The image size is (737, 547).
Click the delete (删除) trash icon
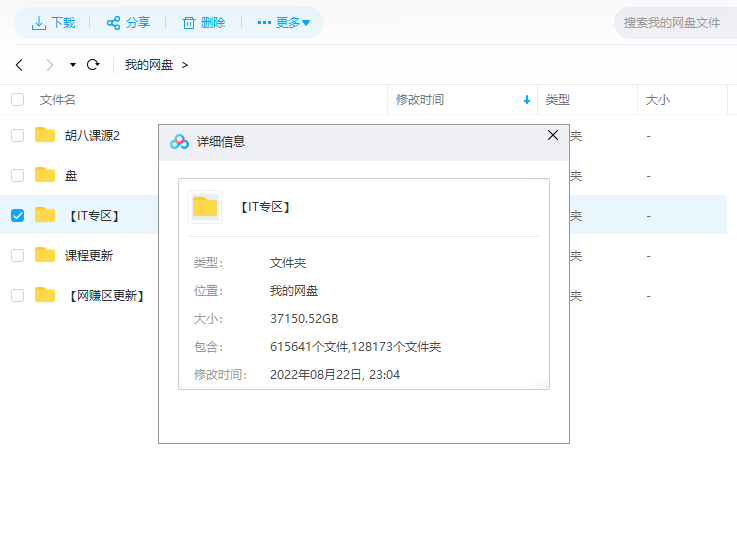tap(188, 22)
